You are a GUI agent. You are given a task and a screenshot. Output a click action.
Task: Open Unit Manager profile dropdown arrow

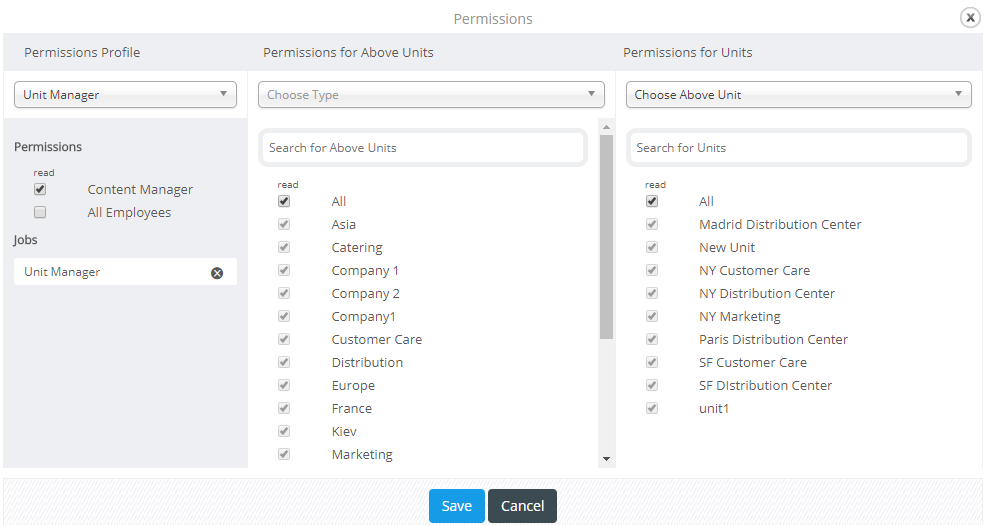coord(223,94)
